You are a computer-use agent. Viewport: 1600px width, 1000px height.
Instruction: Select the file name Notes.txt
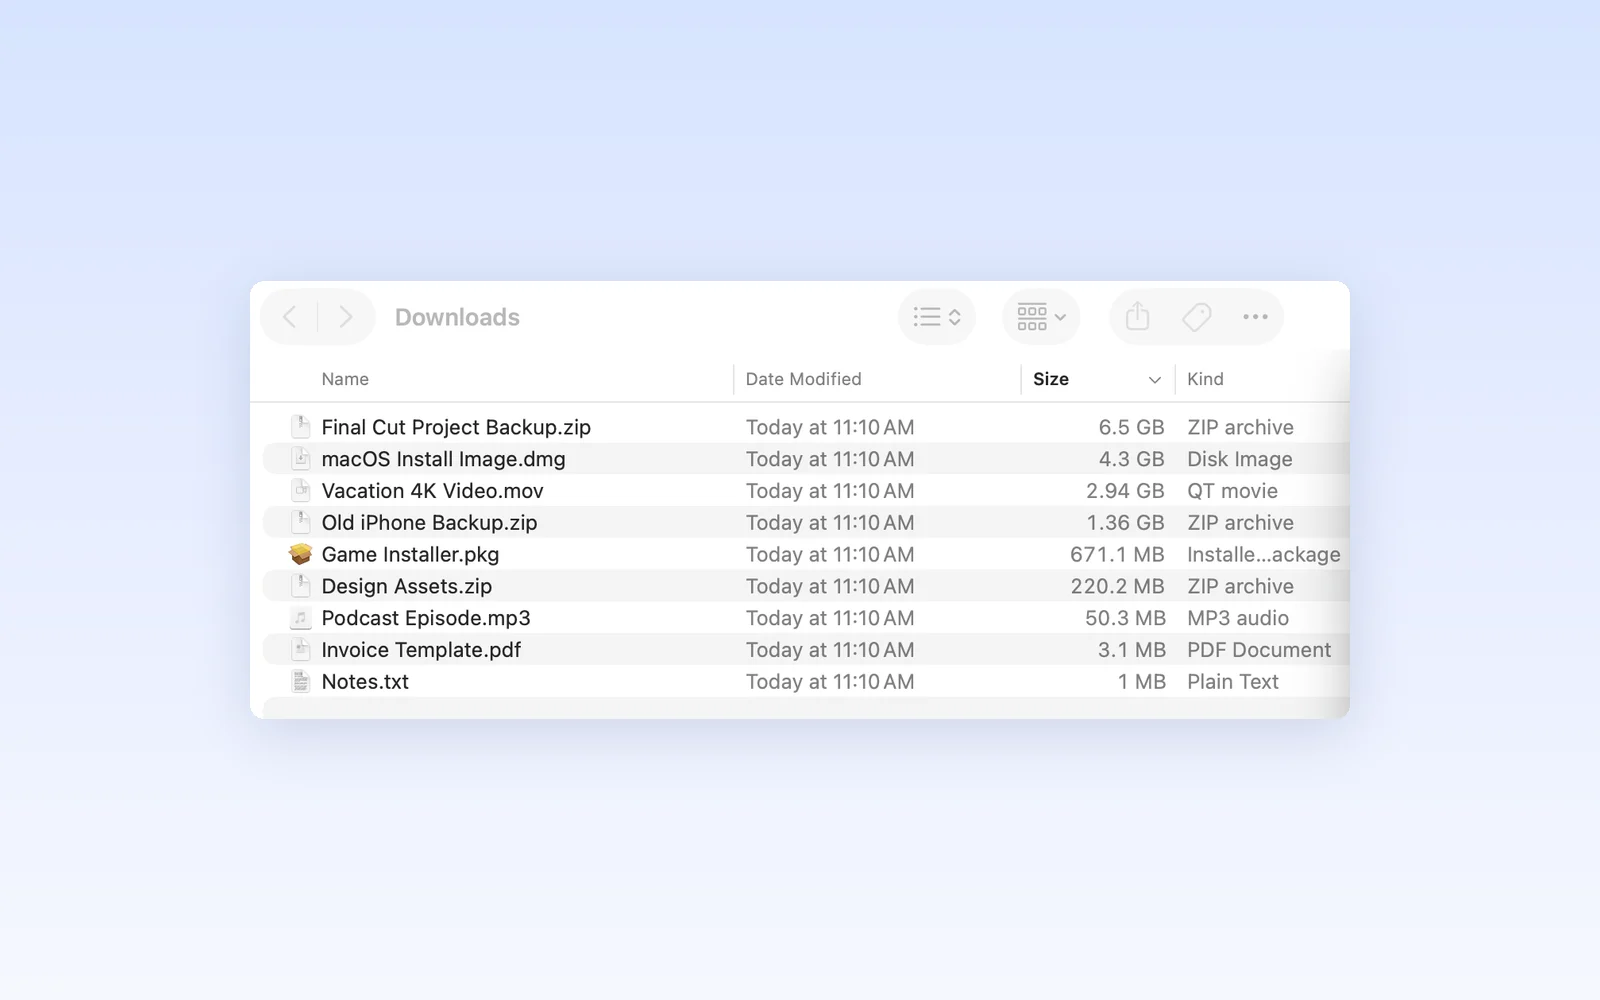click(365, 682)
